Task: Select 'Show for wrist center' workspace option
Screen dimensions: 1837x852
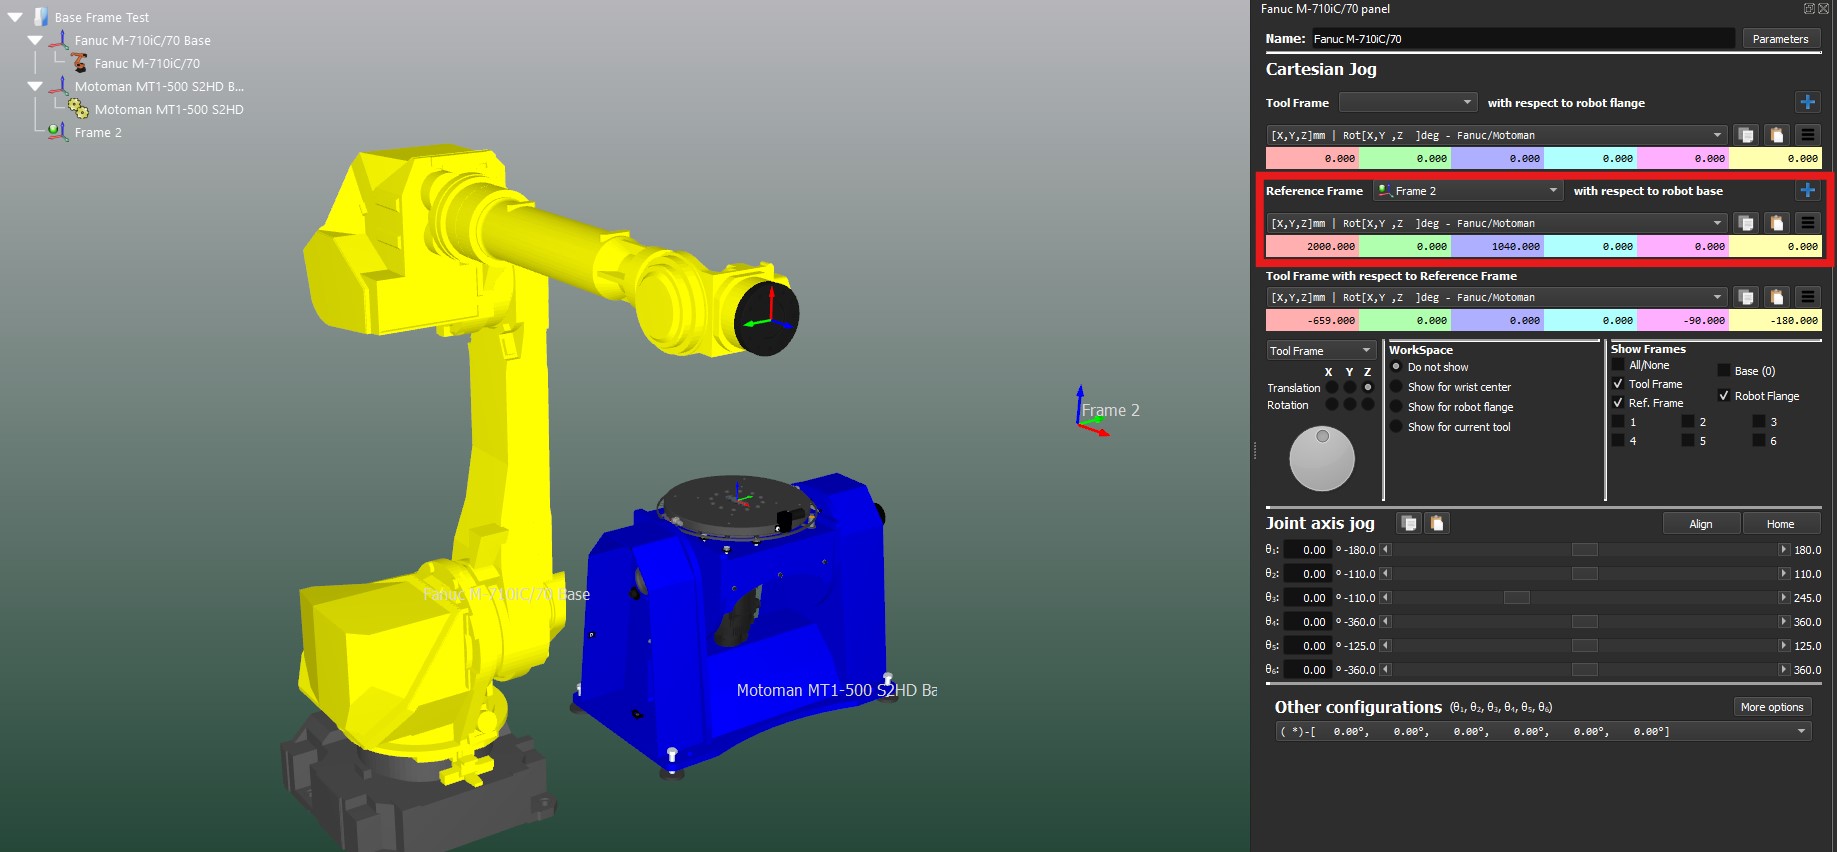Action: (1396, 387)
